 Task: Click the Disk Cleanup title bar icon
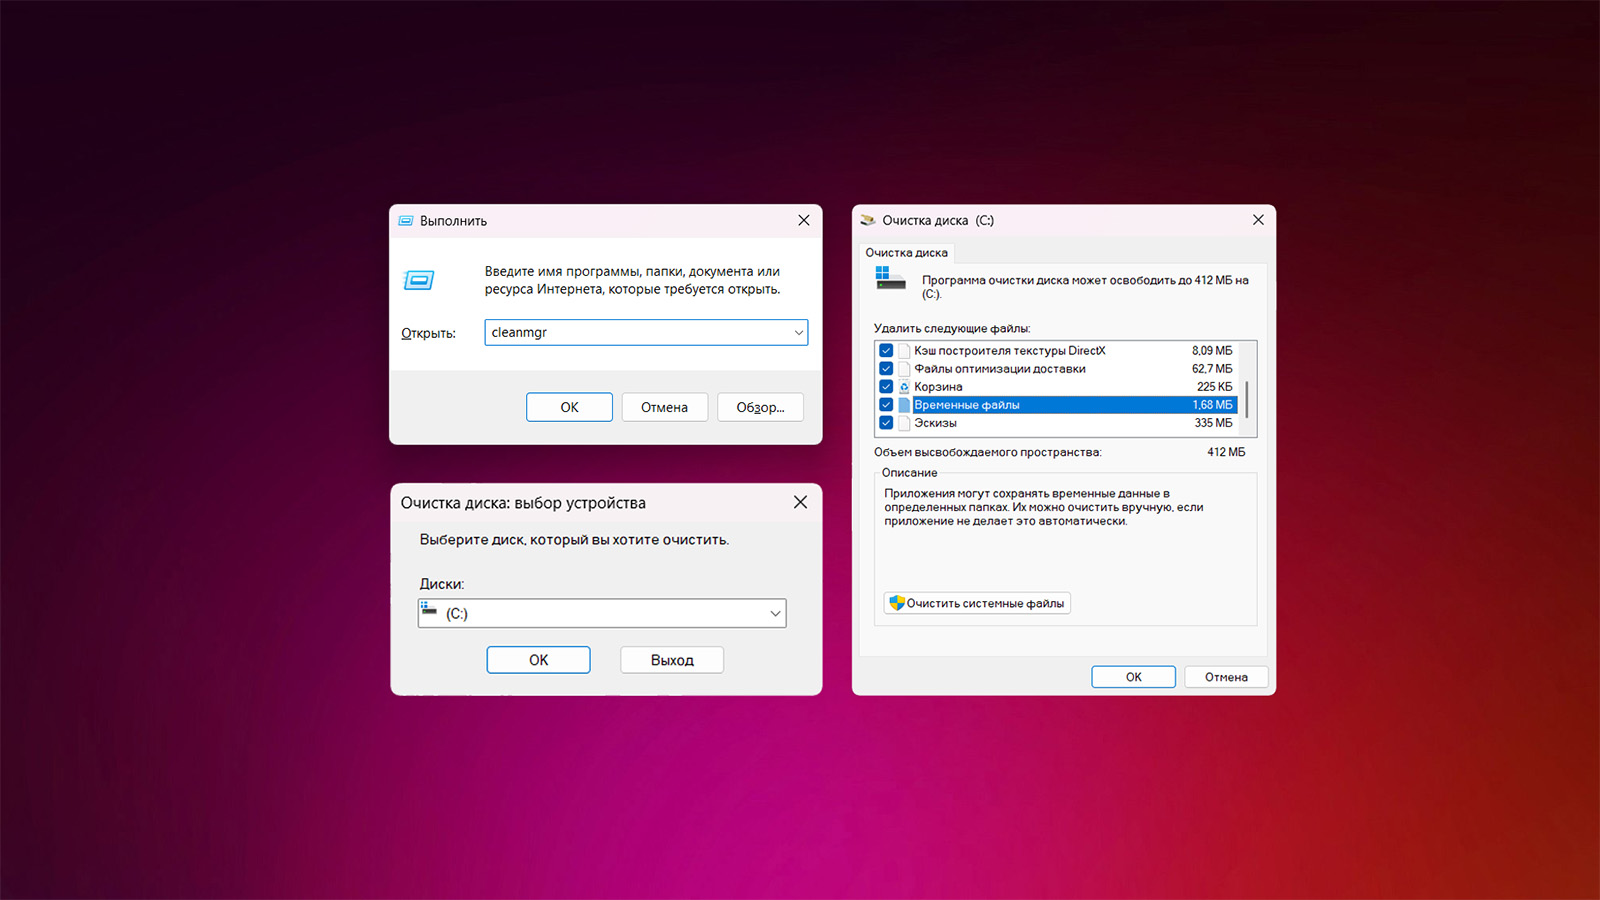point(867,221)
